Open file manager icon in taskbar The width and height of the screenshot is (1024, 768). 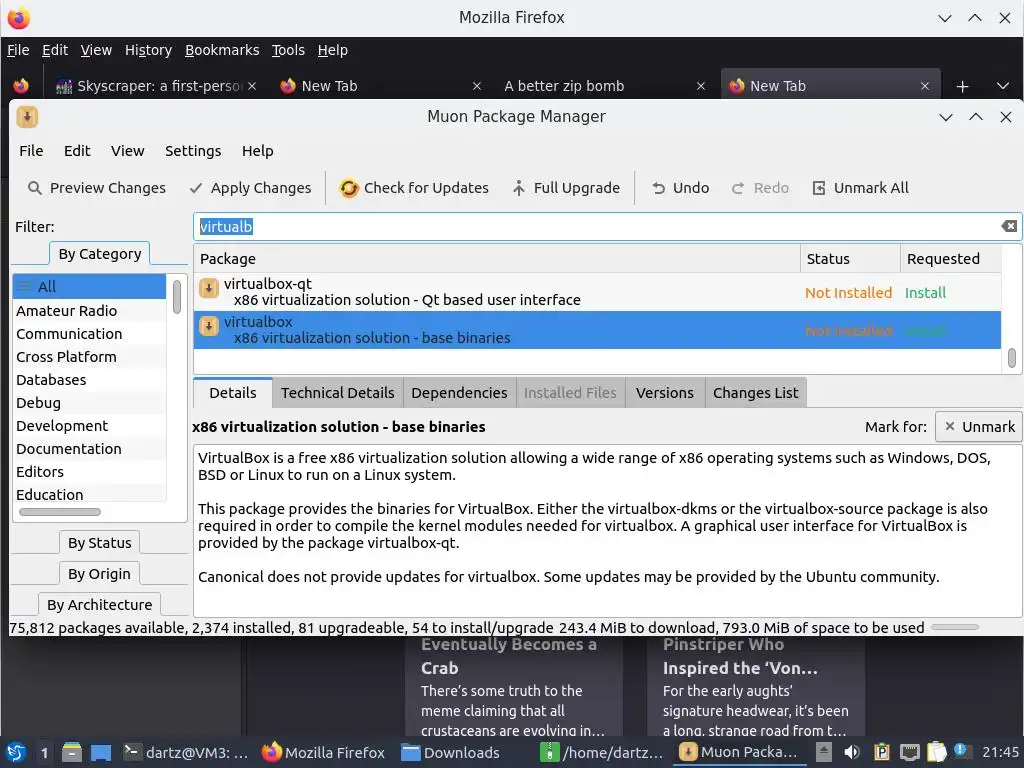point(72,752)
